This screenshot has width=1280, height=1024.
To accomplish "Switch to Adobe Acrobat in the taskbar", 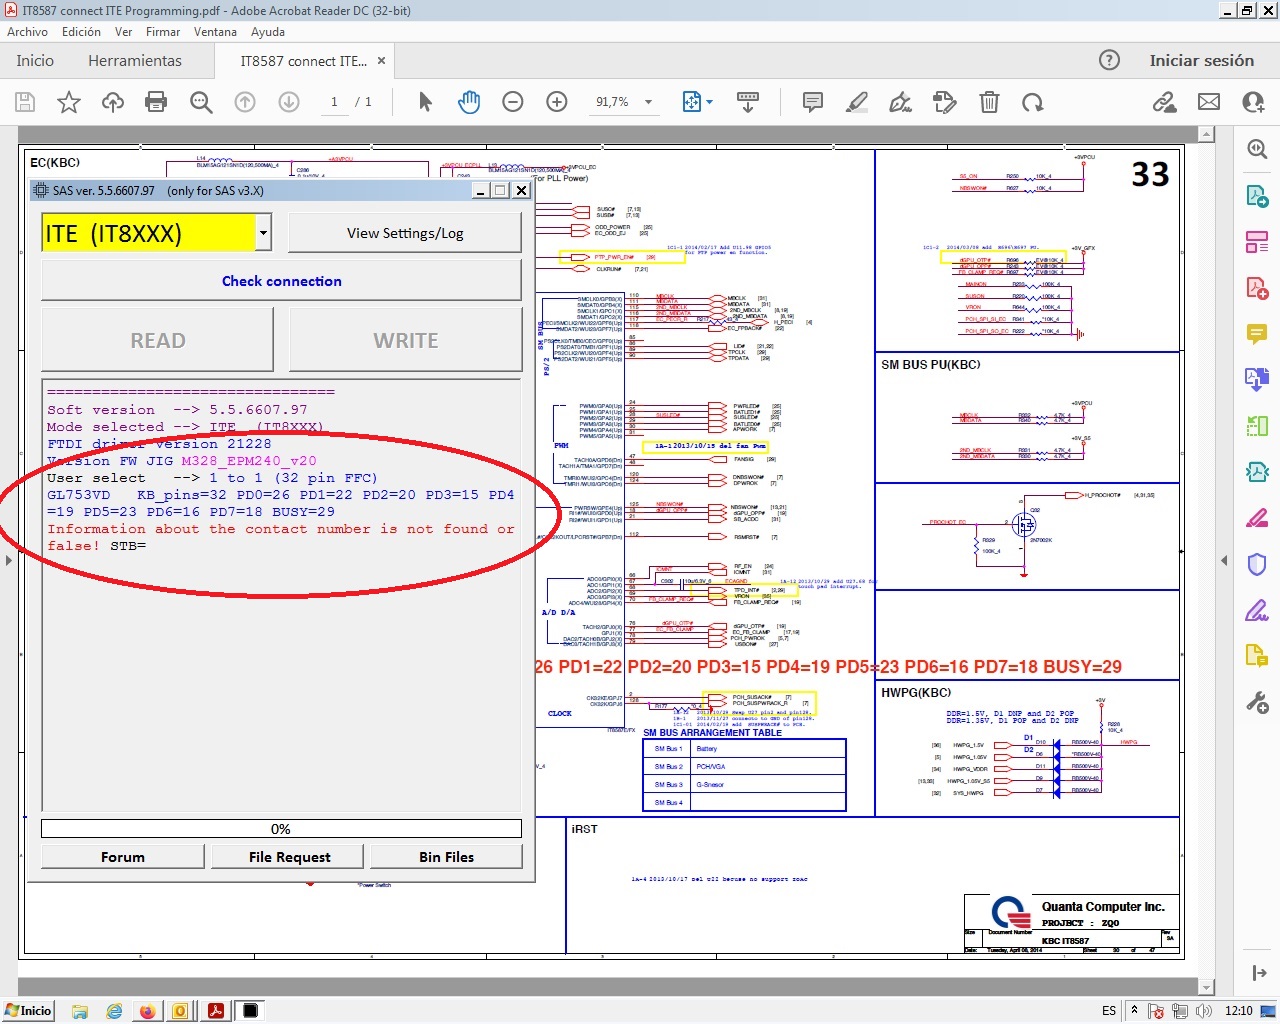I will click(x=215, y=1011).
